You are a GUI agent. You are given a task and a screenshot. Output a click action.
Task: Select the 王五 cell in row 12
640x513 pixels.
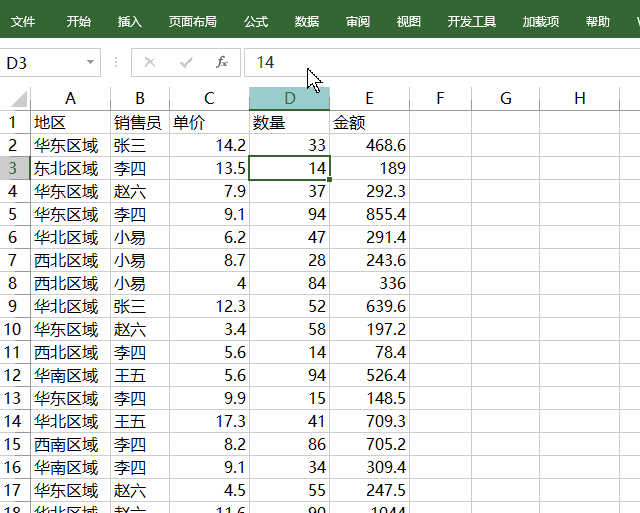pyautogui.click(x=140, y=375)
